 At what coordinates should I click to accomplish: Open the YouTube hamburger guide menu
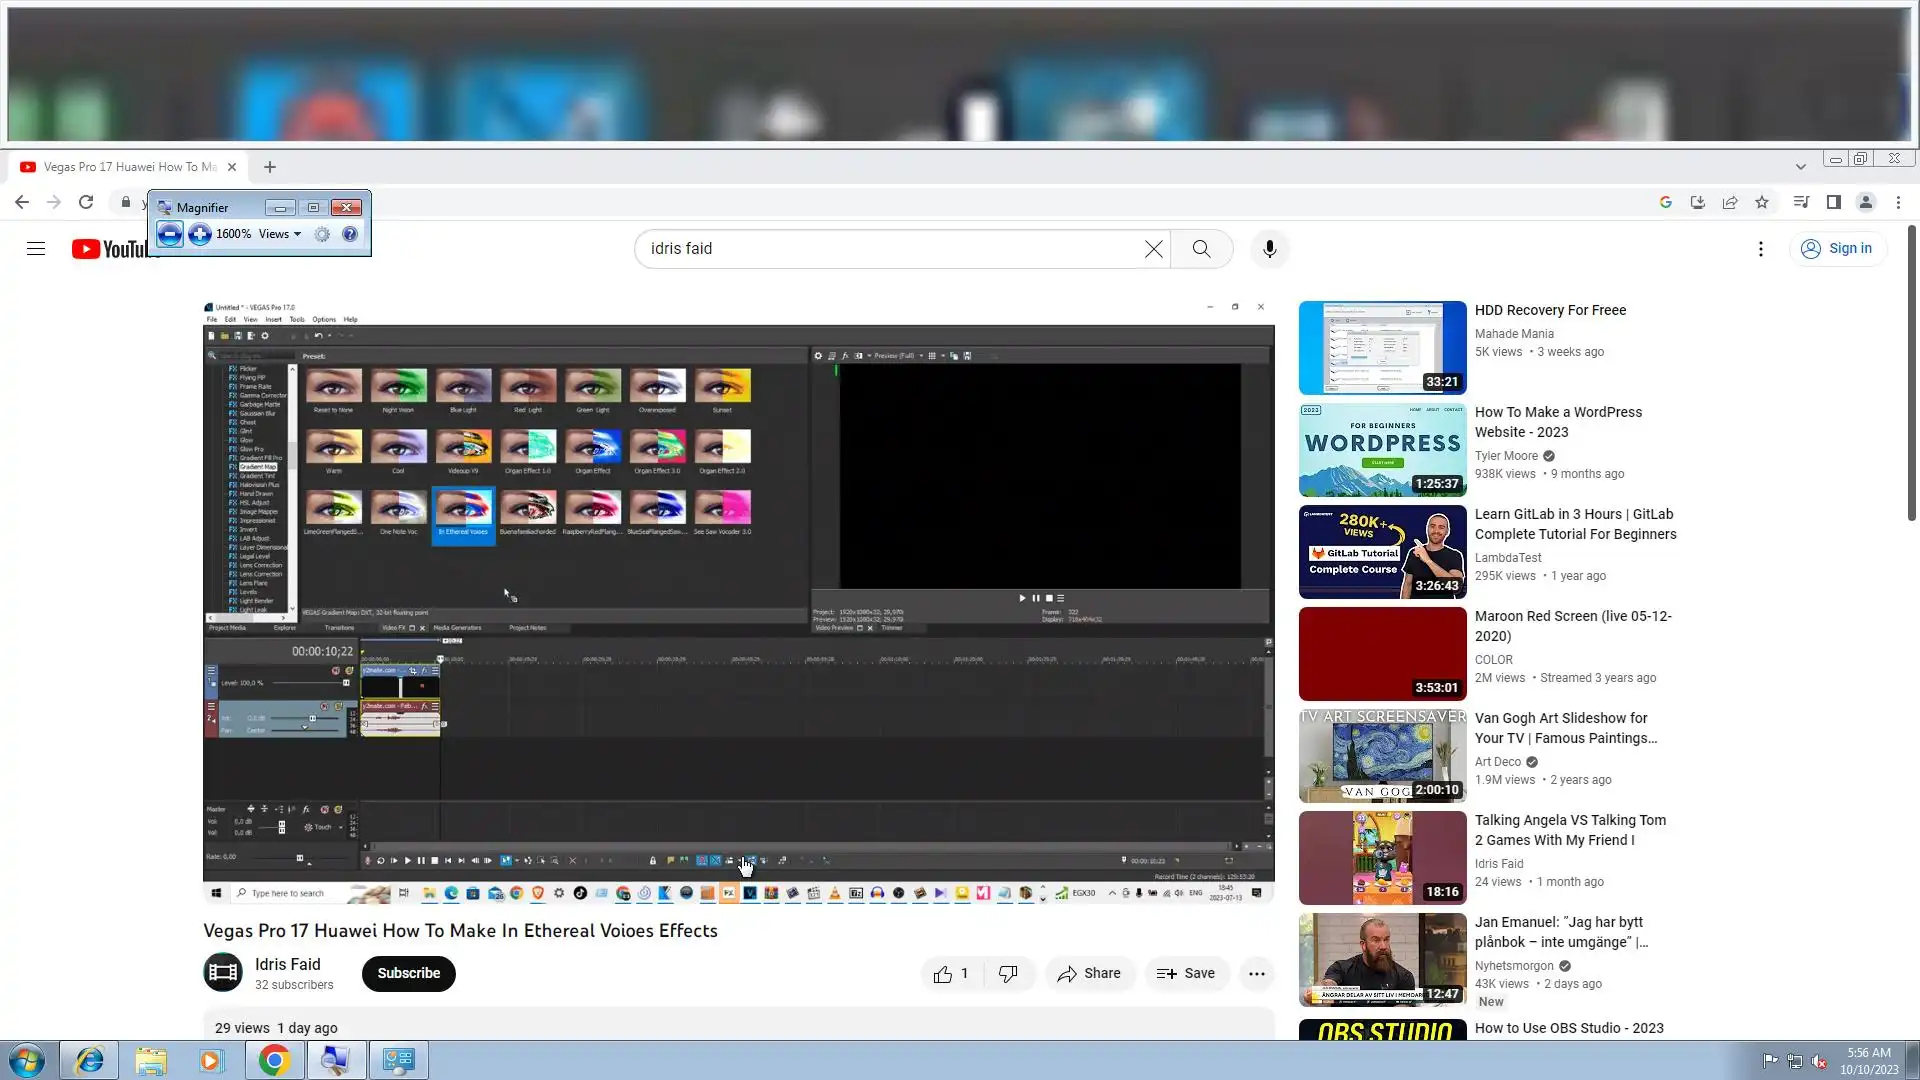pos(36,249)
